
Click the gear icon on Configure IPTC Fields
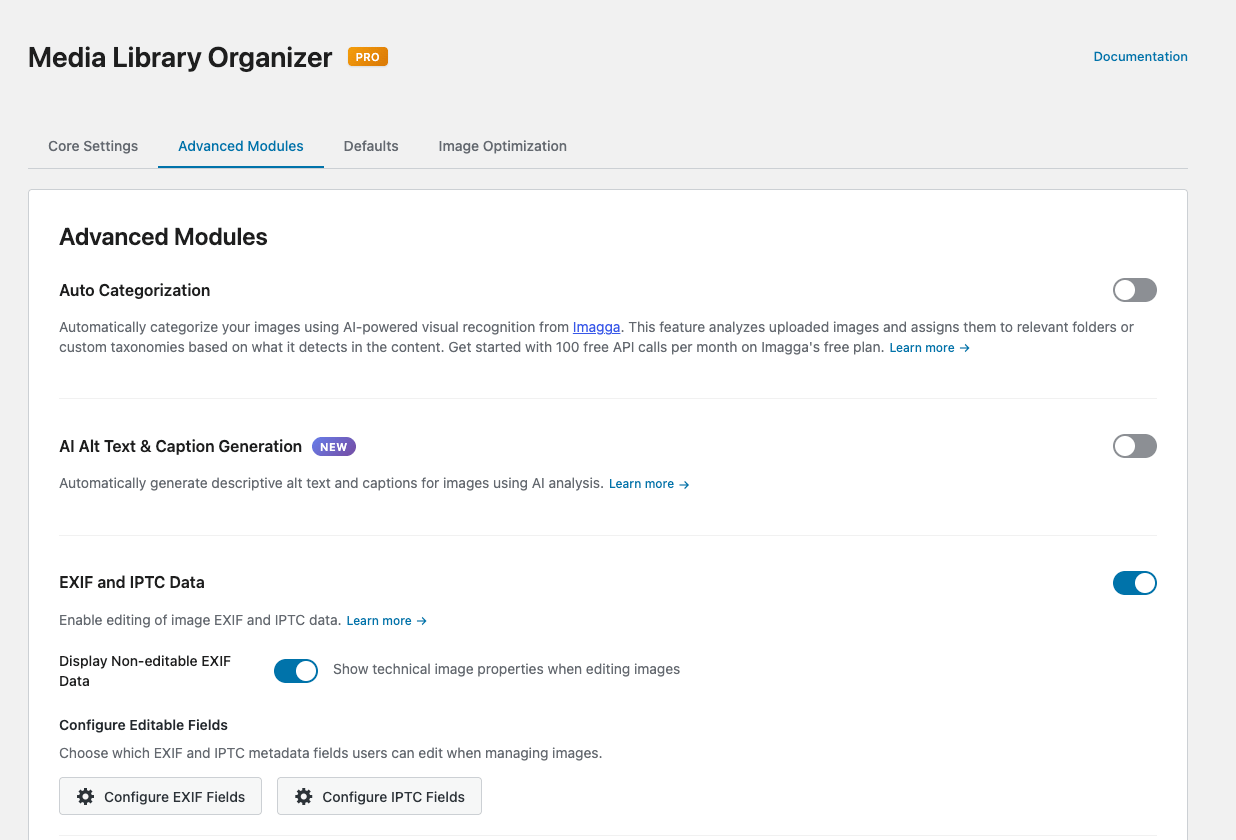point(304,797)
